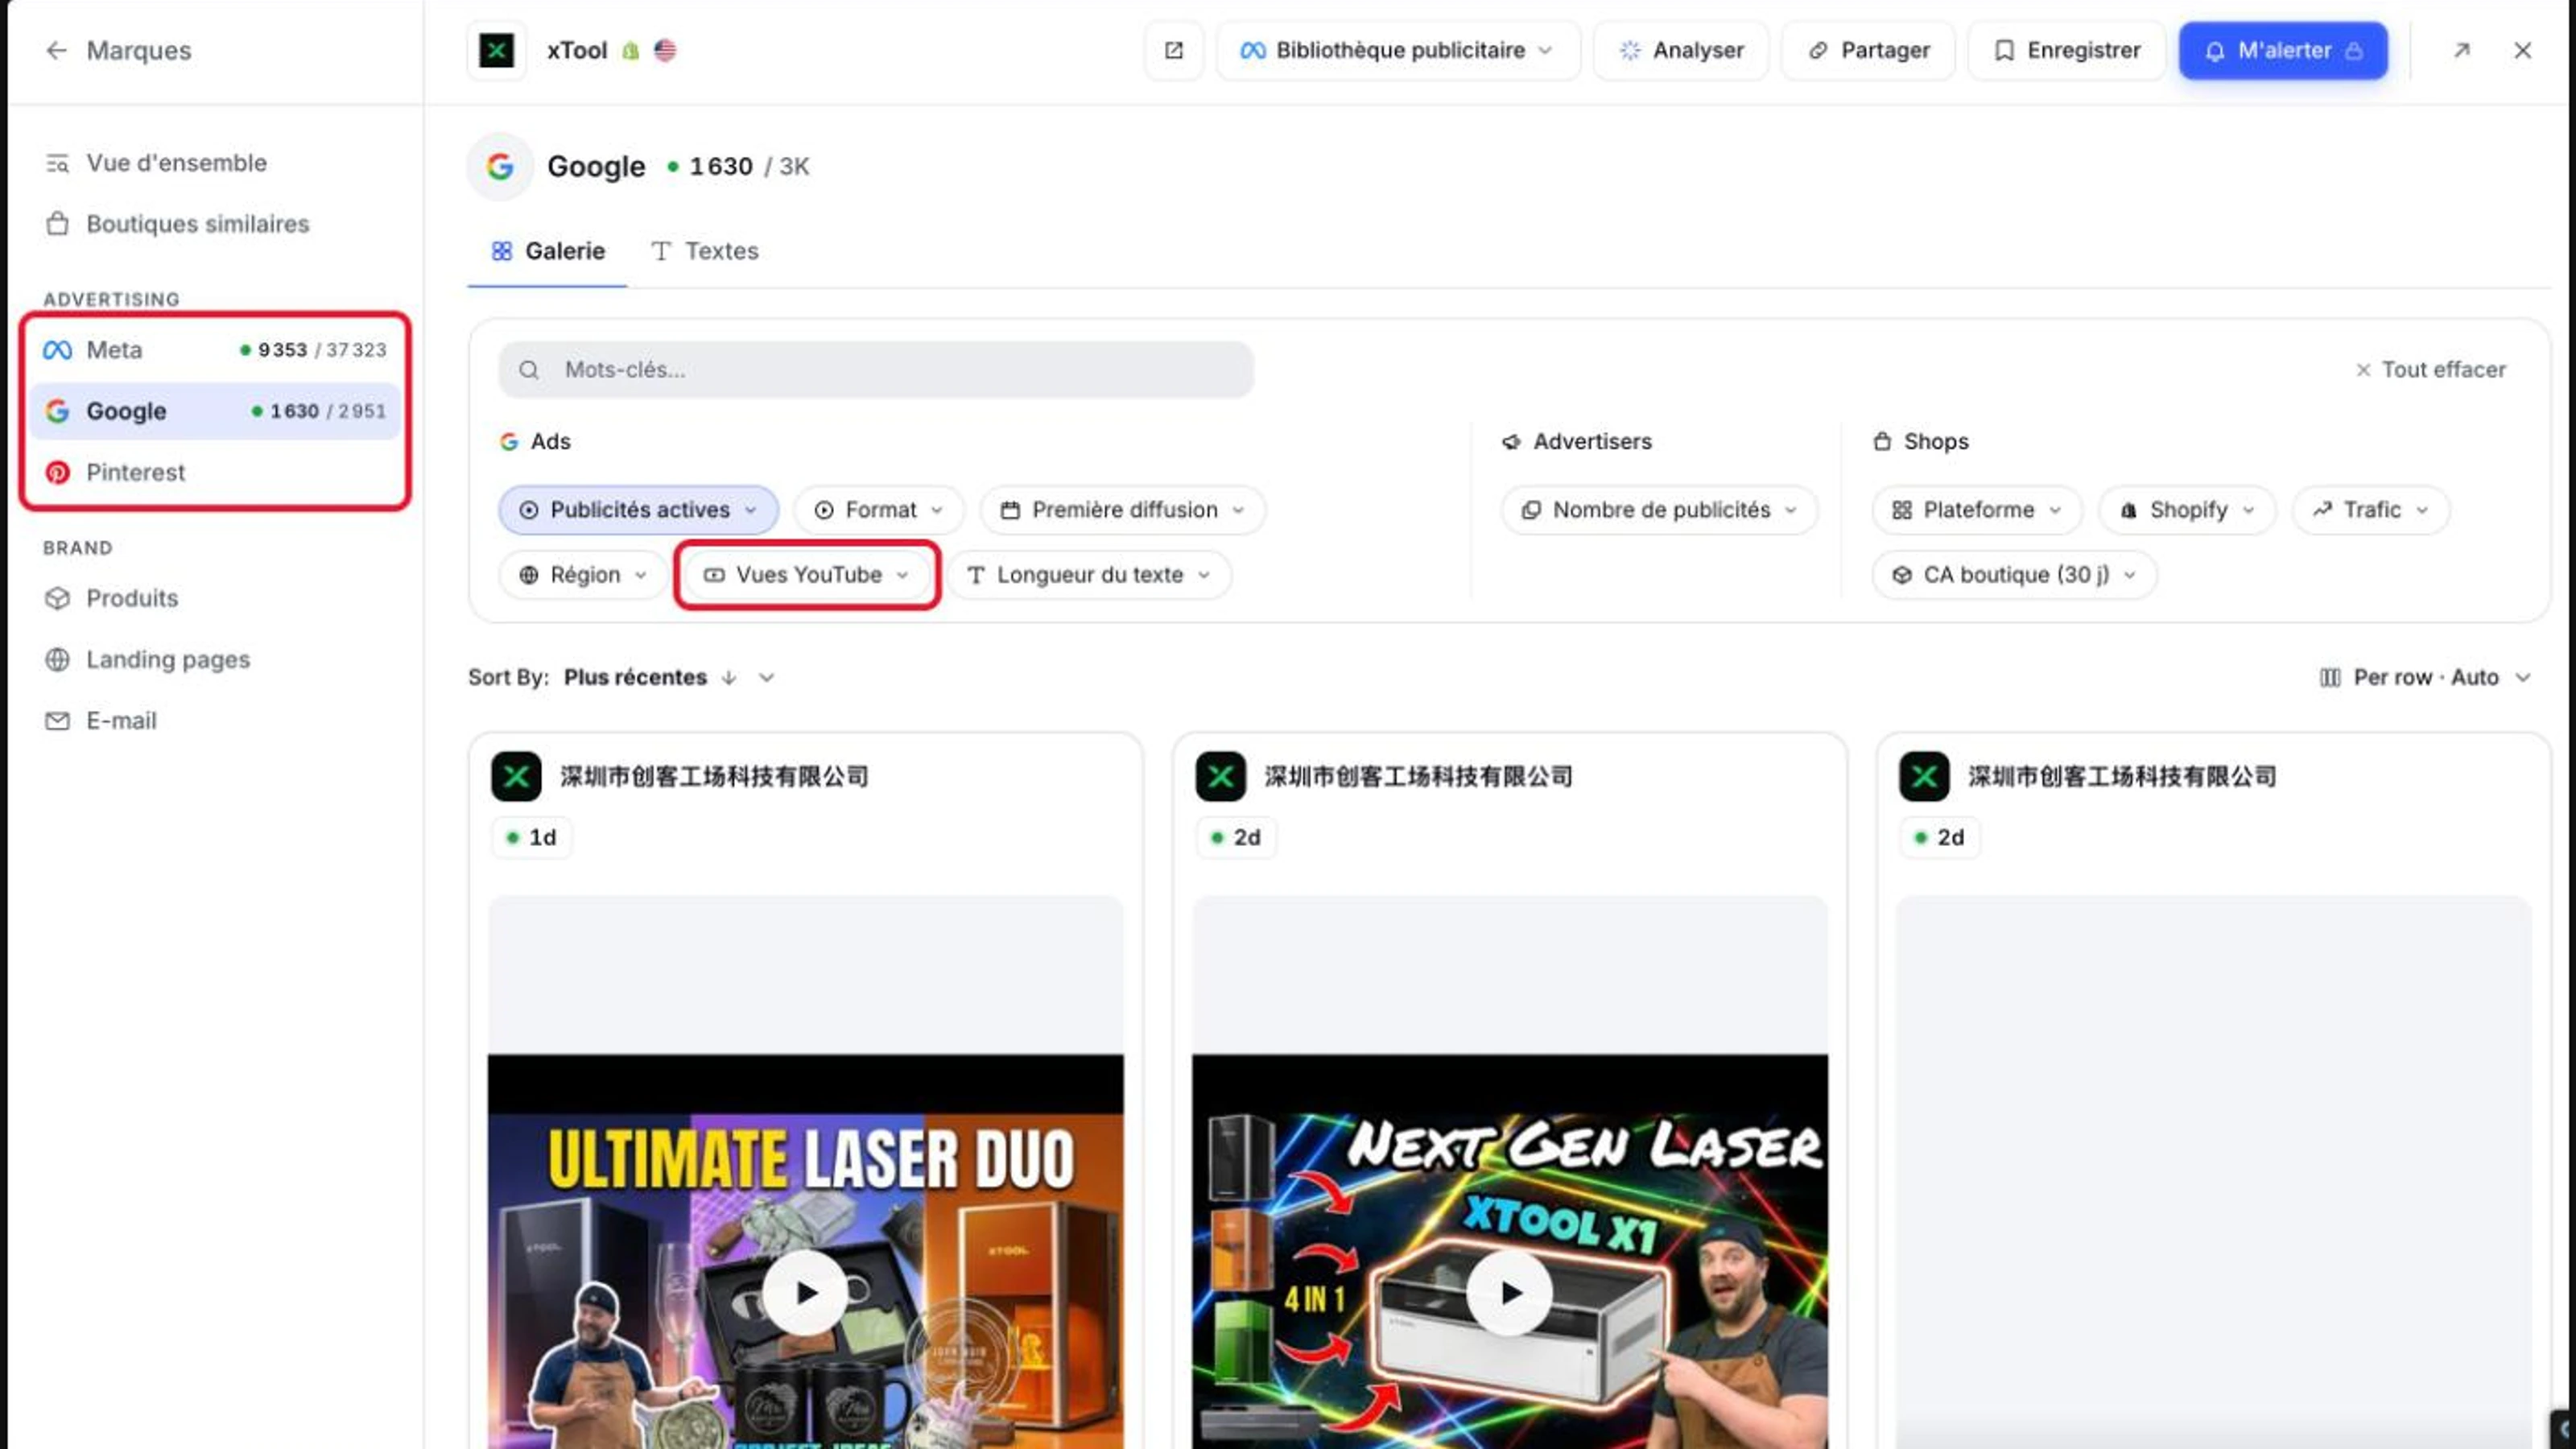Click the Mots-clés search field

click(x=876, y=370)
